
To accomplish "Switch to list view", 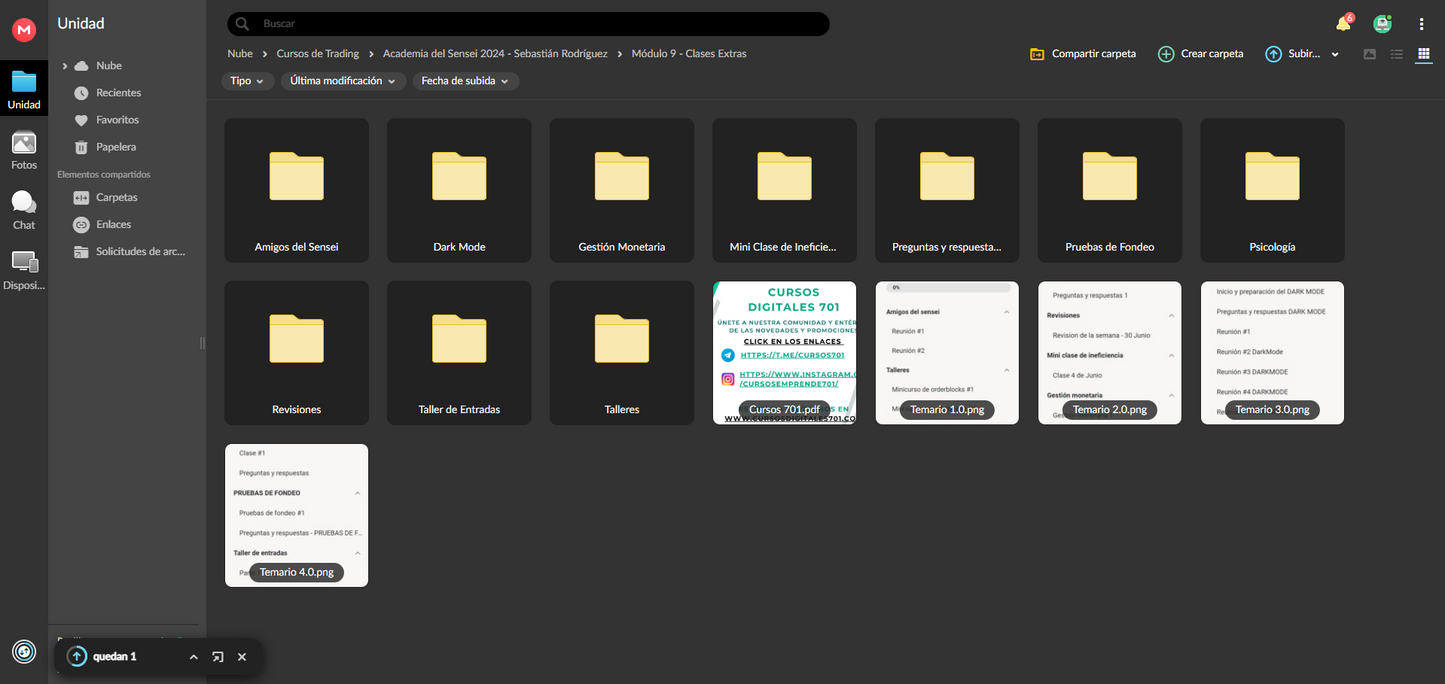I will click(1397, 54).
